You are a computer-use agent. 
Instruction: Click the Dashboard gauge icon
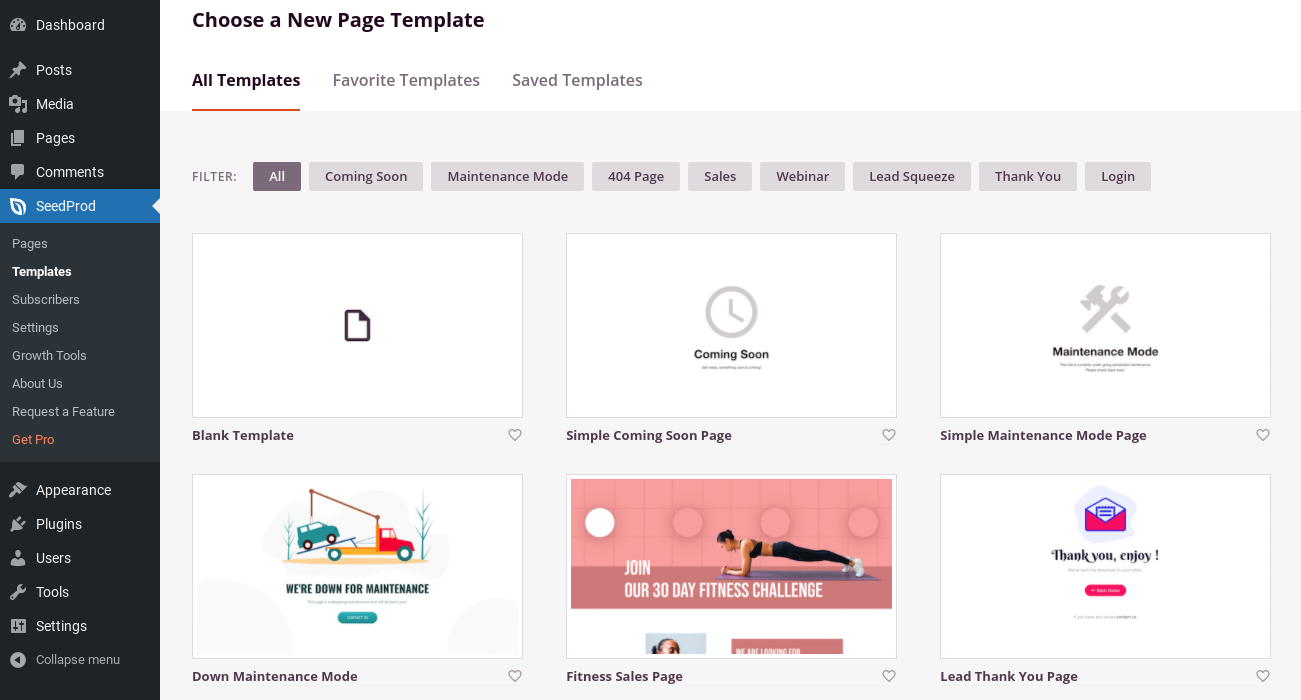click(18, 25)
